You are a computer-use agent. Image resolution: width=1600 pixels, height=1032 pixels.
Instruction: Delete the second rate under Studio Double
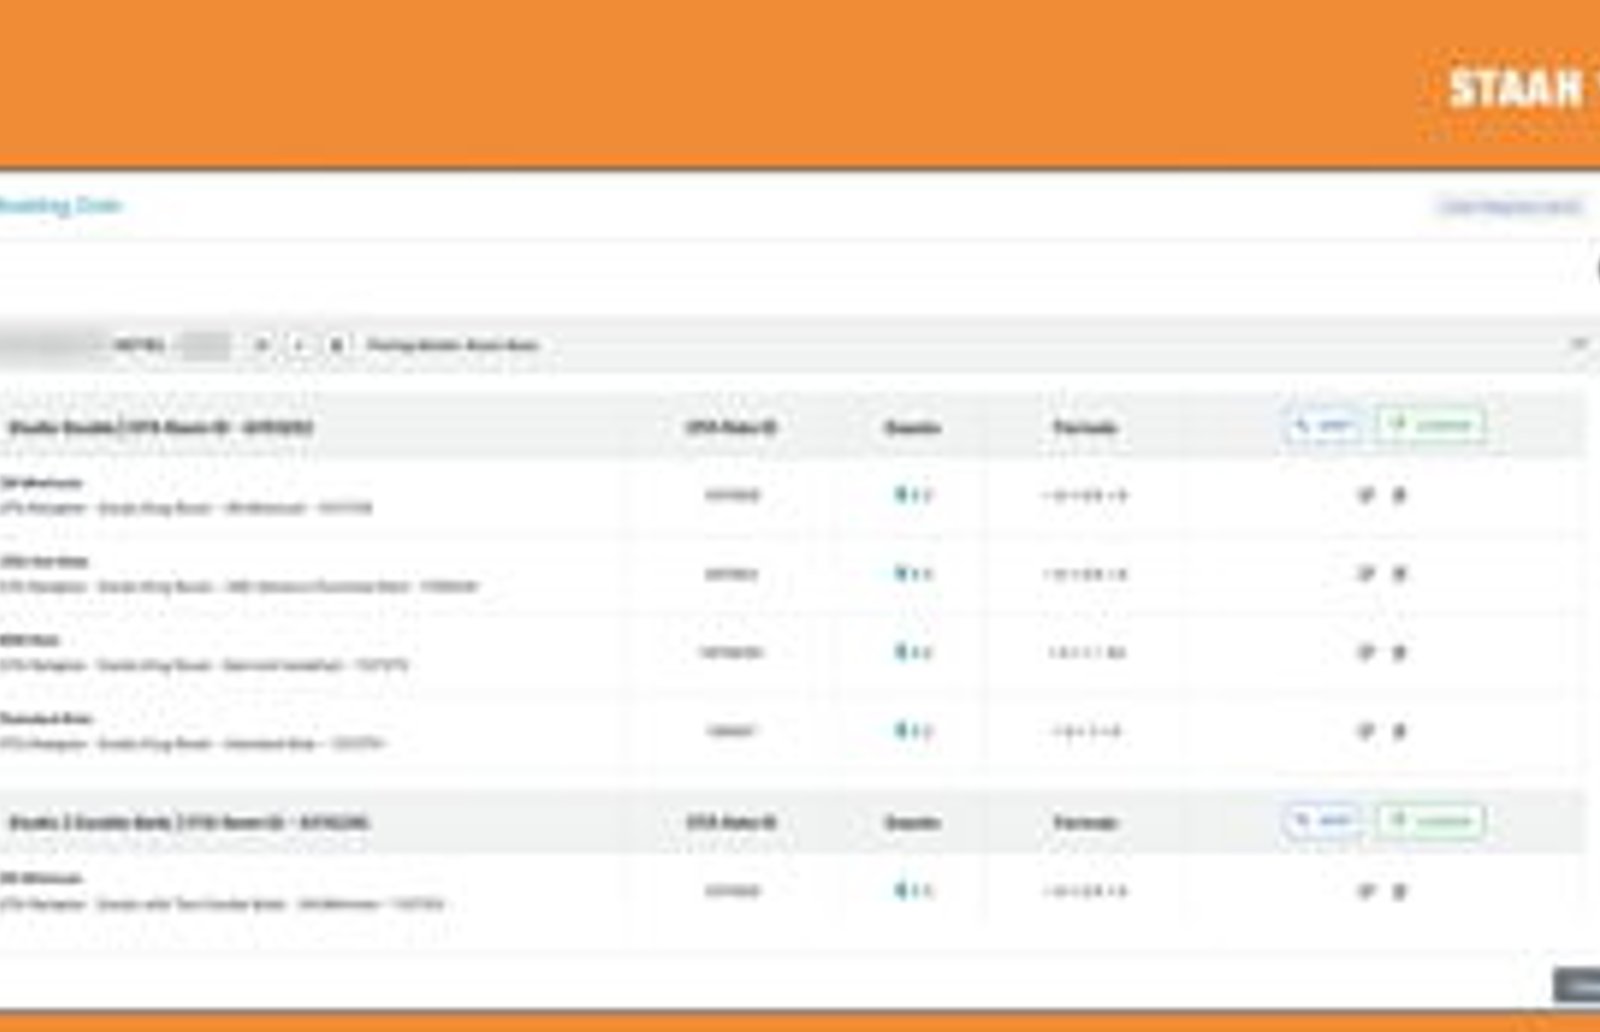tap(1399, 574)
